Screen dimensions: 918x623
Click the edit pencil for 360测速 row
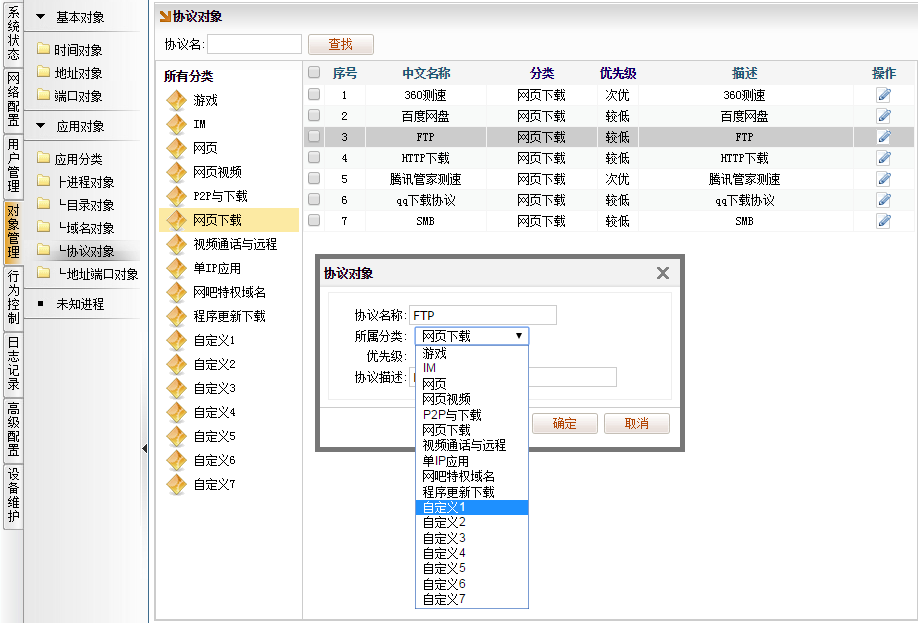pos(883,95)
